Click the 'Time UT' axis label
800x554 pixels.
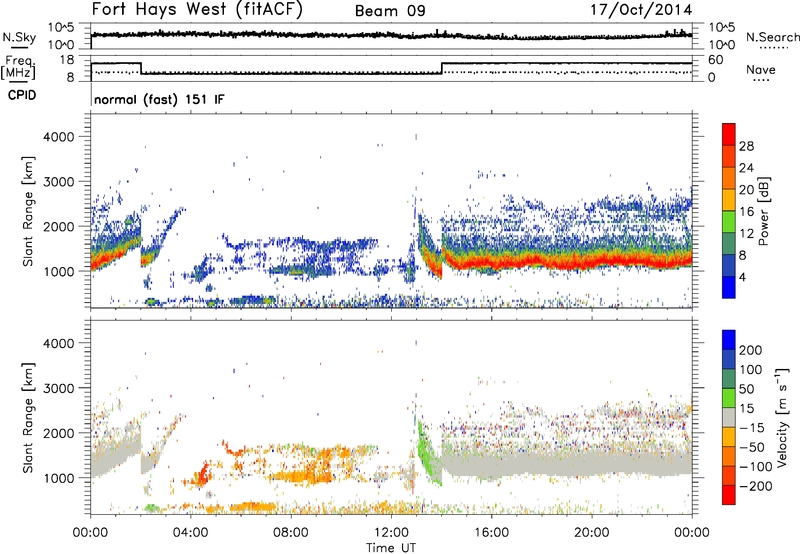click(391, 548)
